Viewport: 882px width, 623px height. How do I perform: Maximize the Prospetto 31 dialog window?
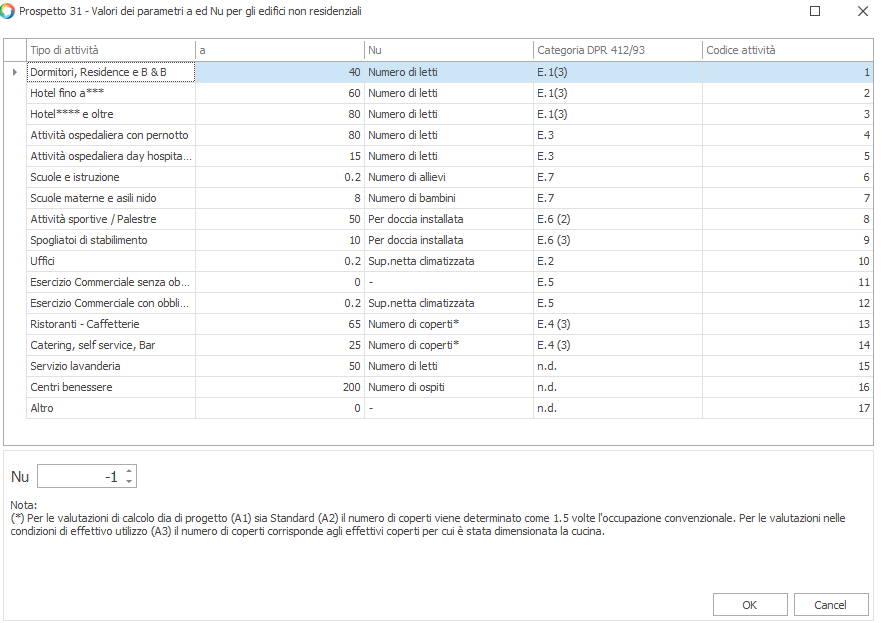(815, 11)
